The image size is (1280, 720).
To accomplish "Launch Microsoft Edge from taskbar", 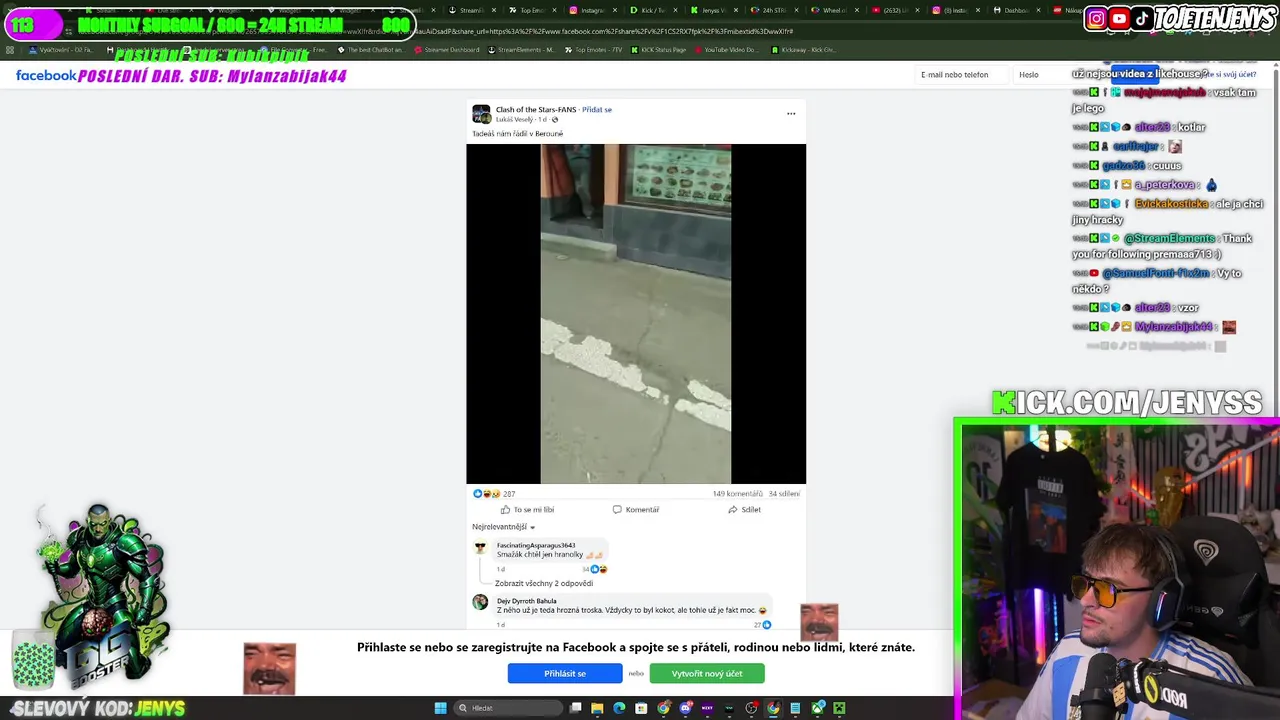I will (619, 708).
